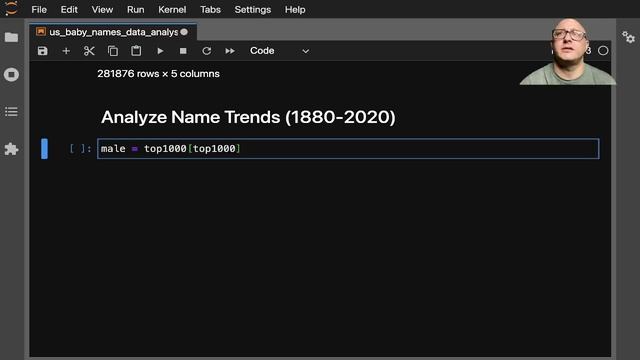Viewport: 640px width, 360px height.
Task: Click into the code cell with male = top1000
Action: [348, 149]
